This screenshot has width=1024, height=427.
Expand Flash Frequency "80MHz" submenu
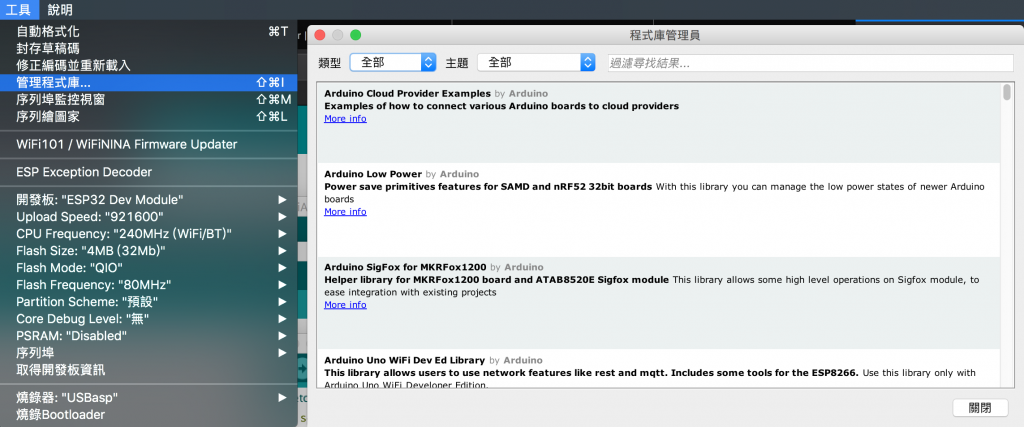(149, 285)
